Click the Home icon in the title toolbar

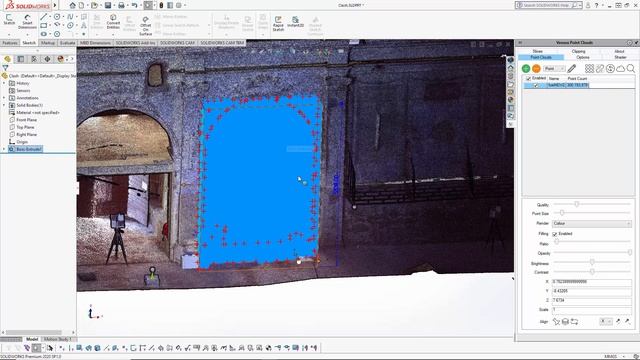[72, 5]
